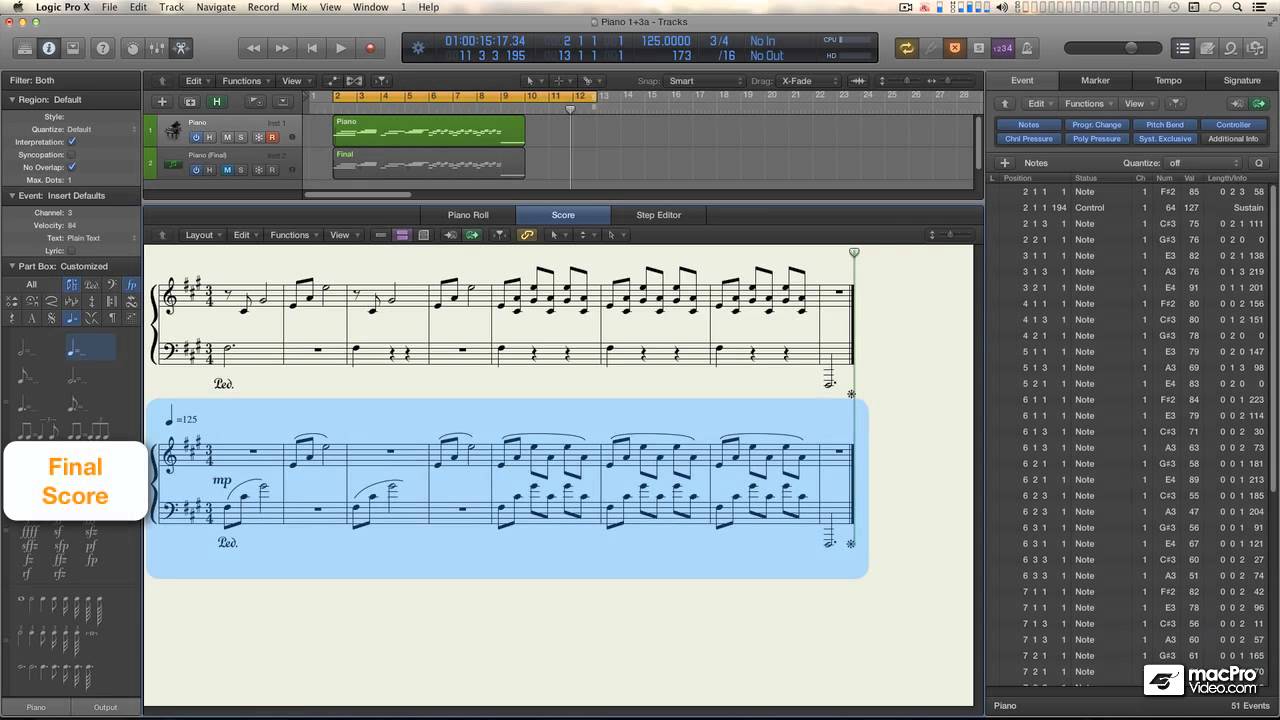
Task: Mute the Piano track
Action: [227, 137]
